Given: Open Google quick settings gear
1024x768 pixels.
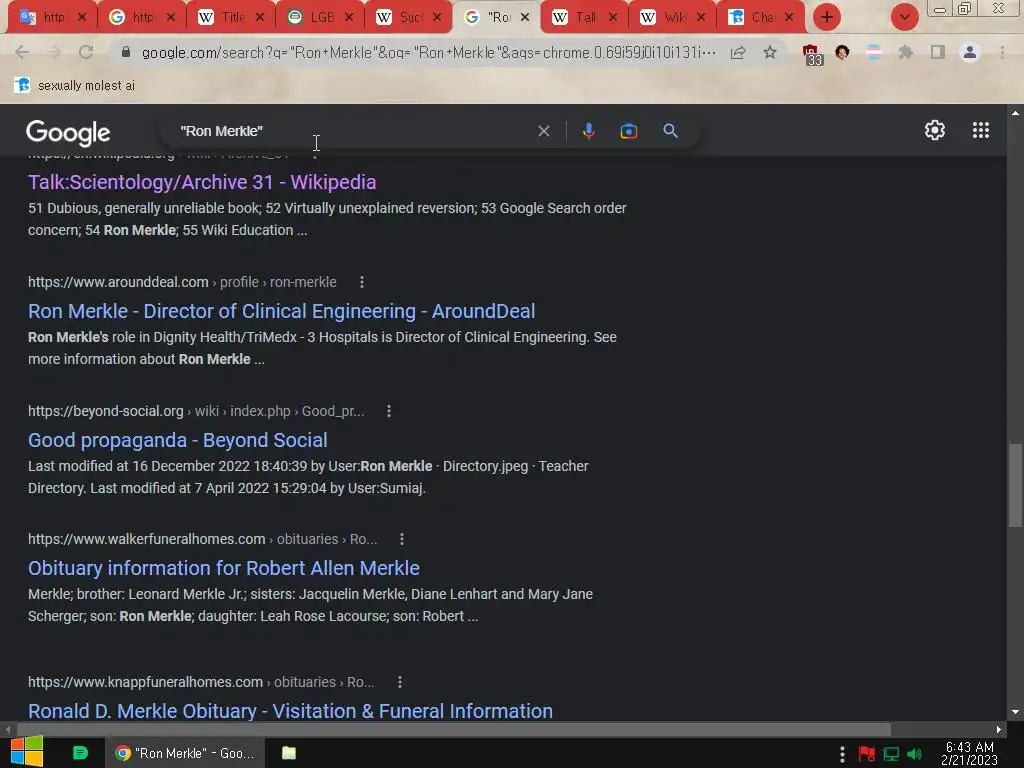Looking at the screenshot, I should click(935, 130).
